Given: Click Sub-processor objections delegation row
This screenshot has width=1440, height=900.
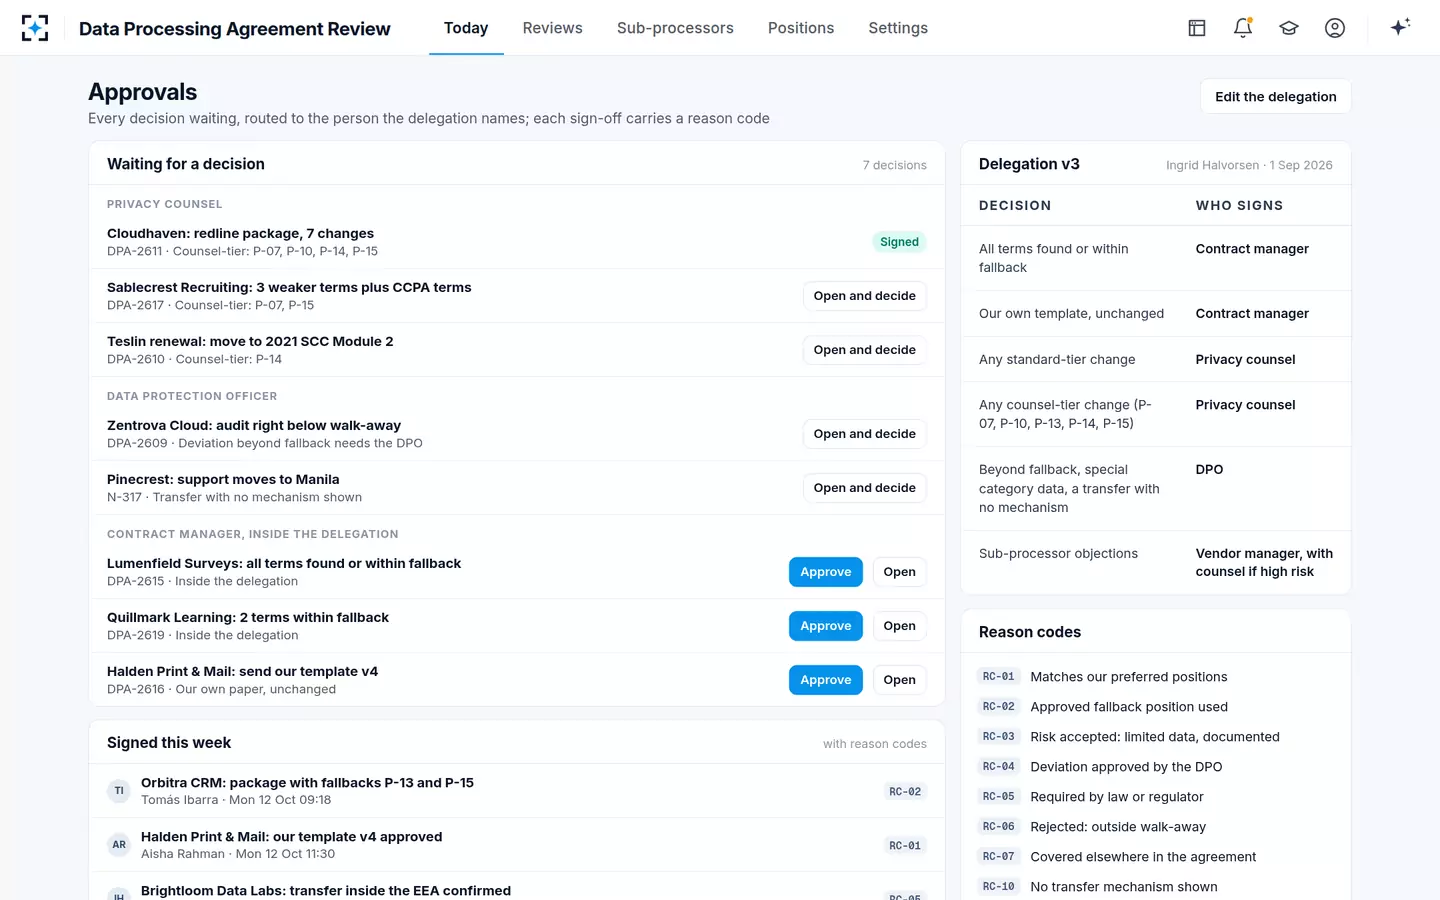Looking at the screenshot, I should tap(1155, 562).
